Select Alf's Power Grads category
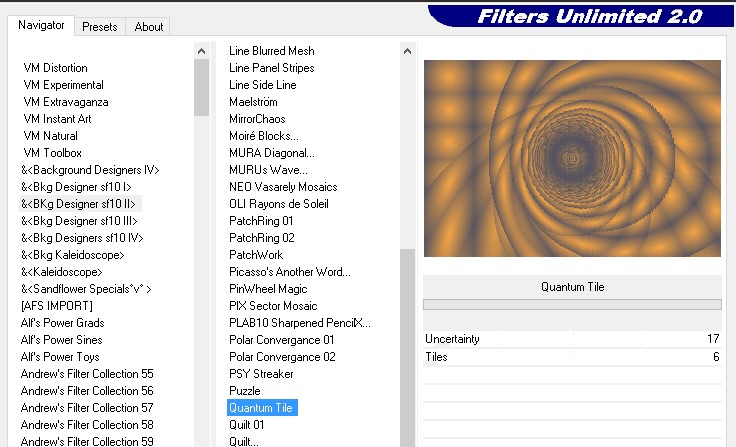Viewport: 736px width, 447px height. click(x=62, y=323)
